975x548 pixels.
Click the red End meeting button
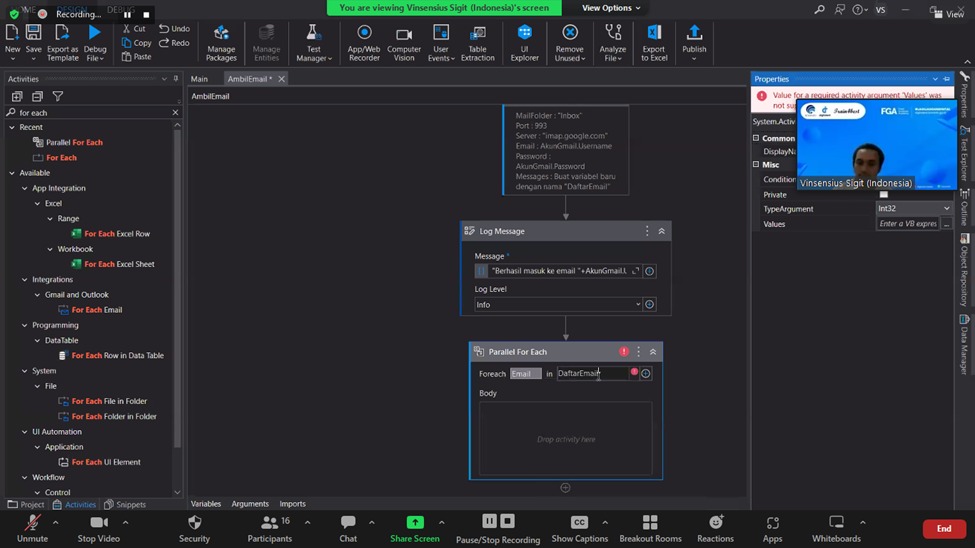click(944, 529)
